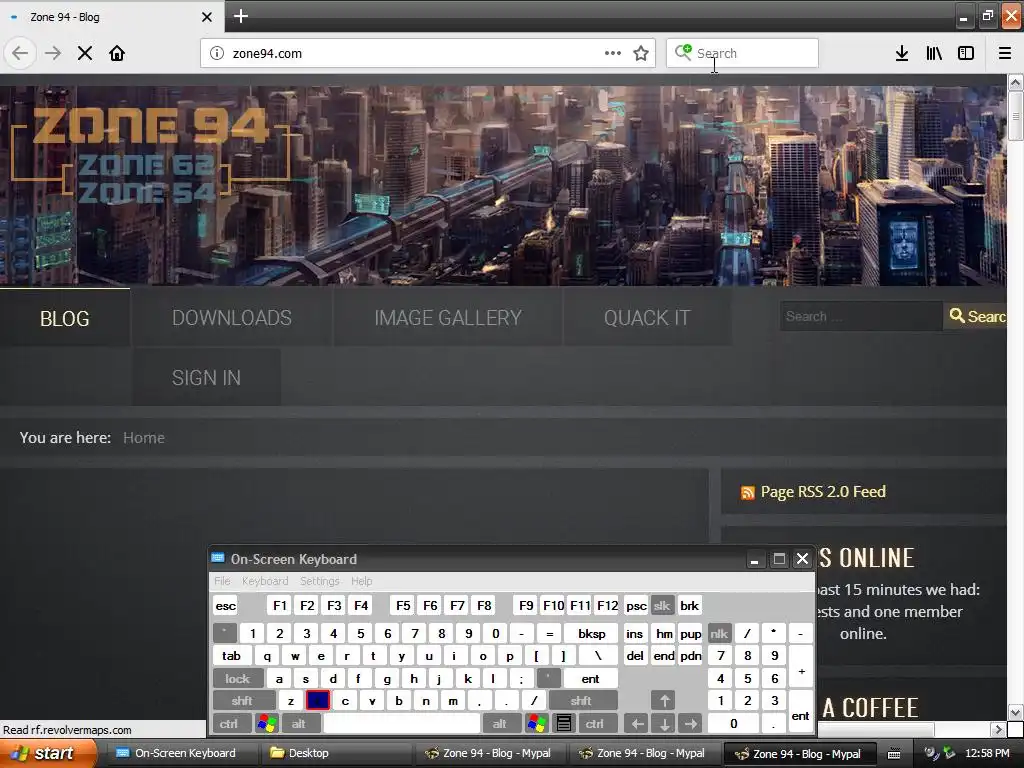Screen dimensions: 1024x768
Task: Click the del key on-screen
Action: (635, 656)
